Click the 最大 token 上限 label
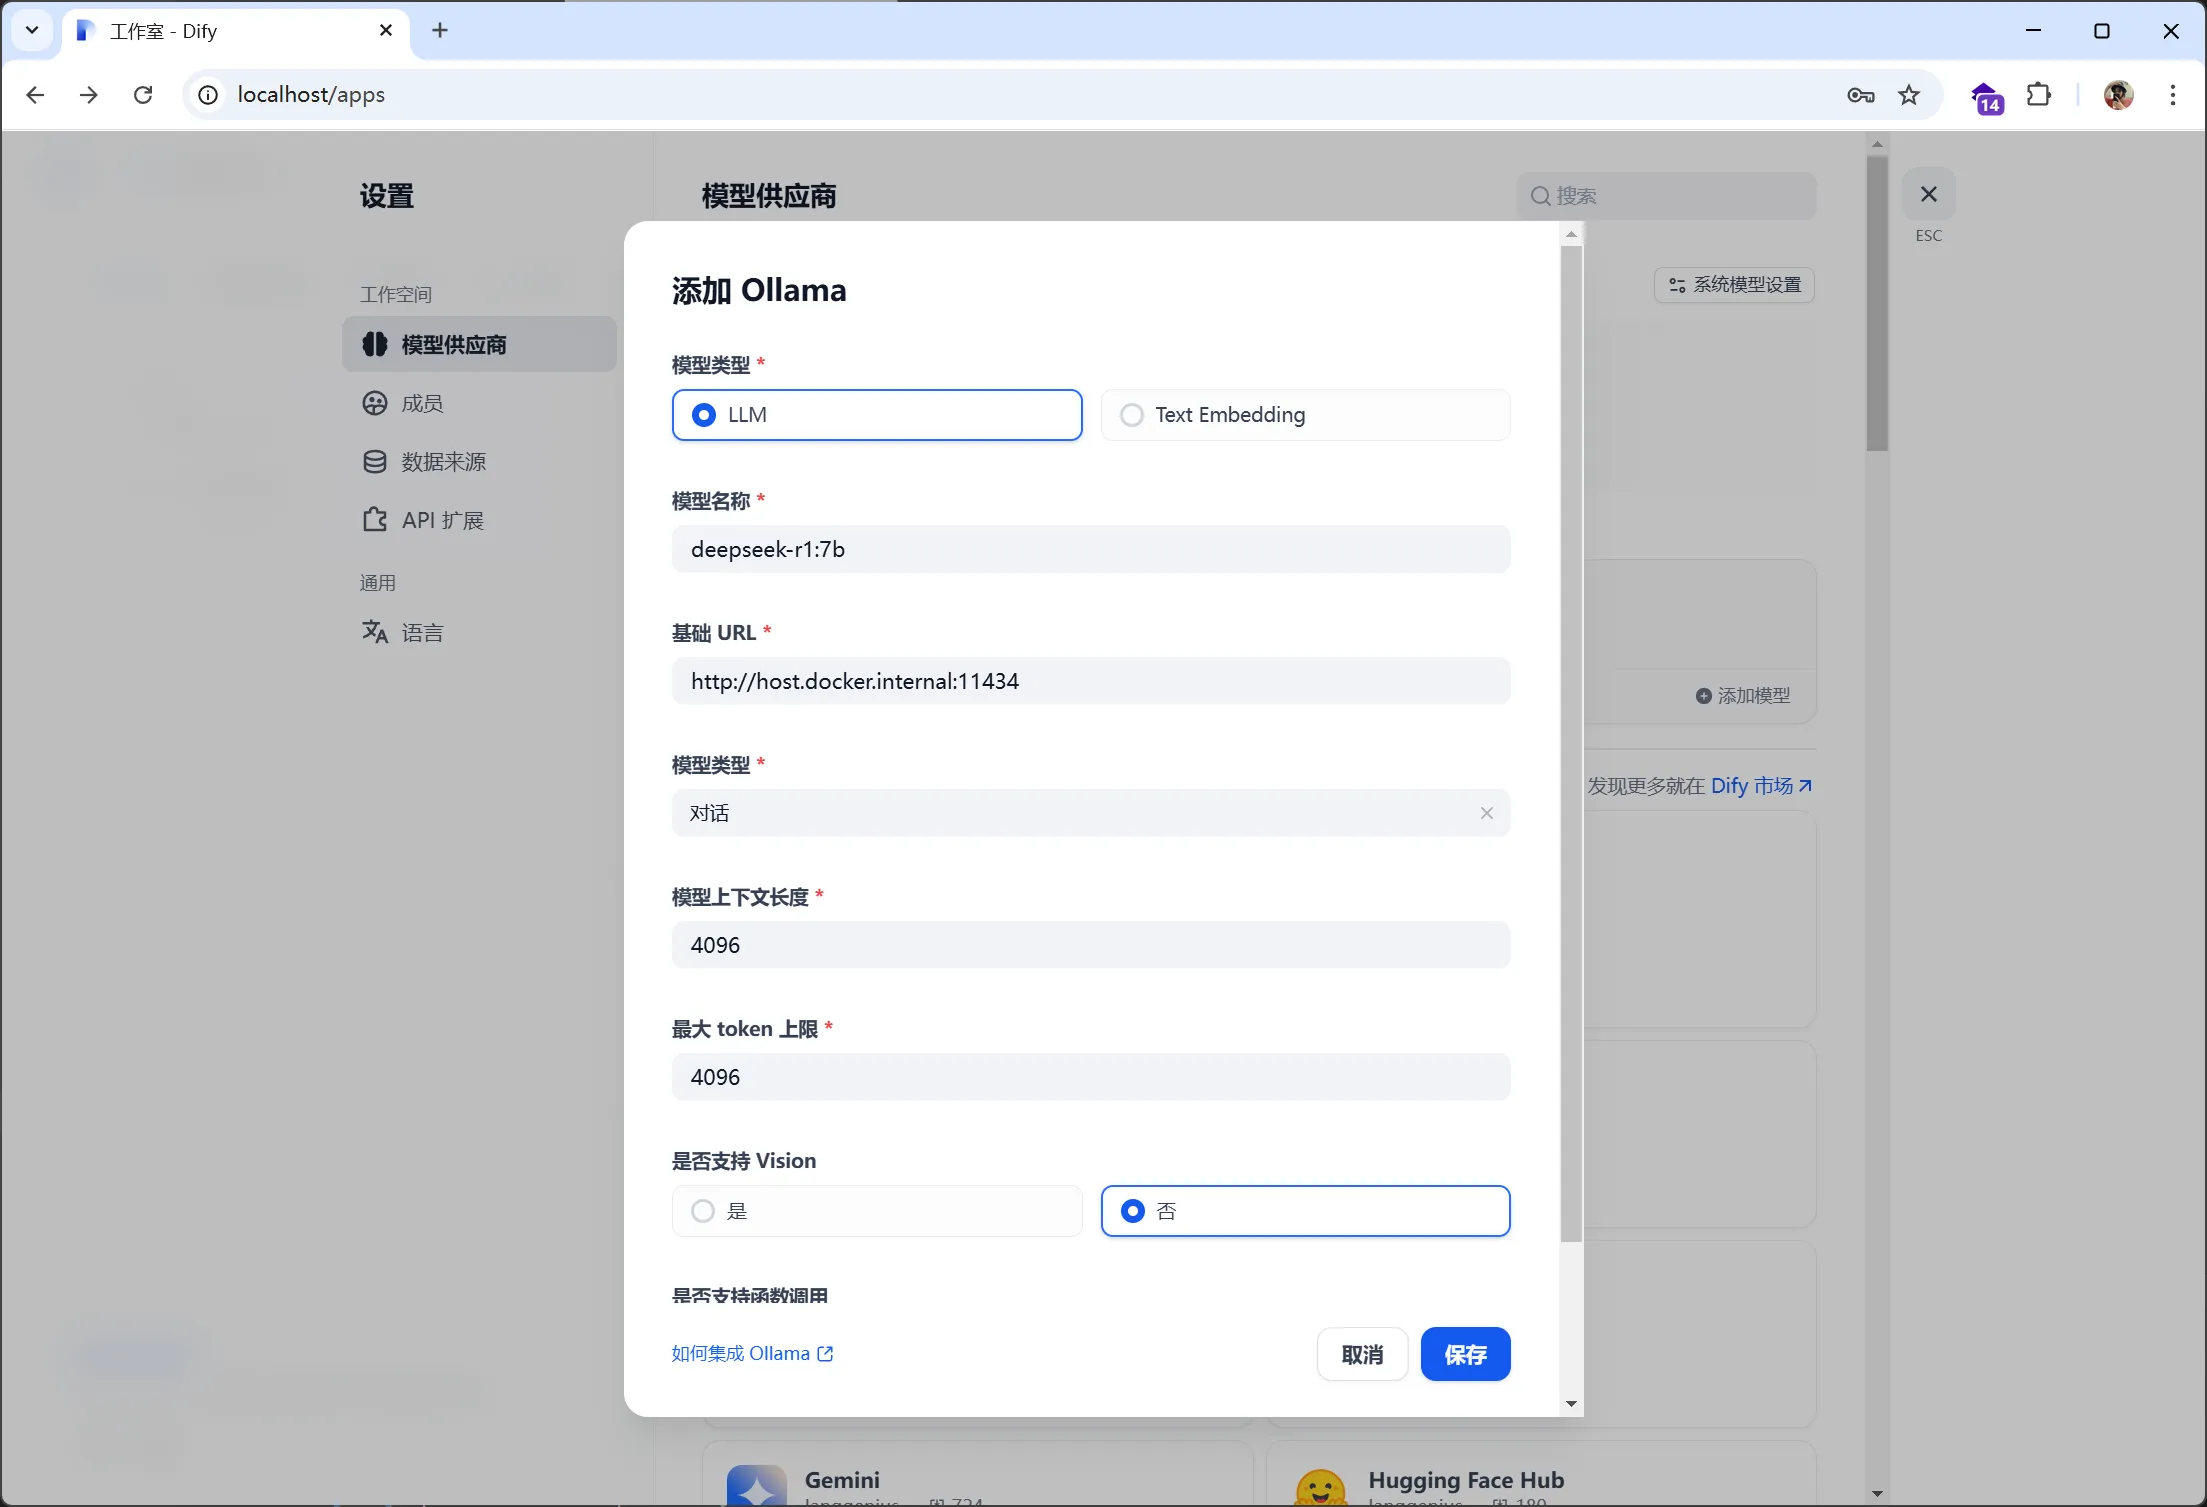 pos(745,1029)
